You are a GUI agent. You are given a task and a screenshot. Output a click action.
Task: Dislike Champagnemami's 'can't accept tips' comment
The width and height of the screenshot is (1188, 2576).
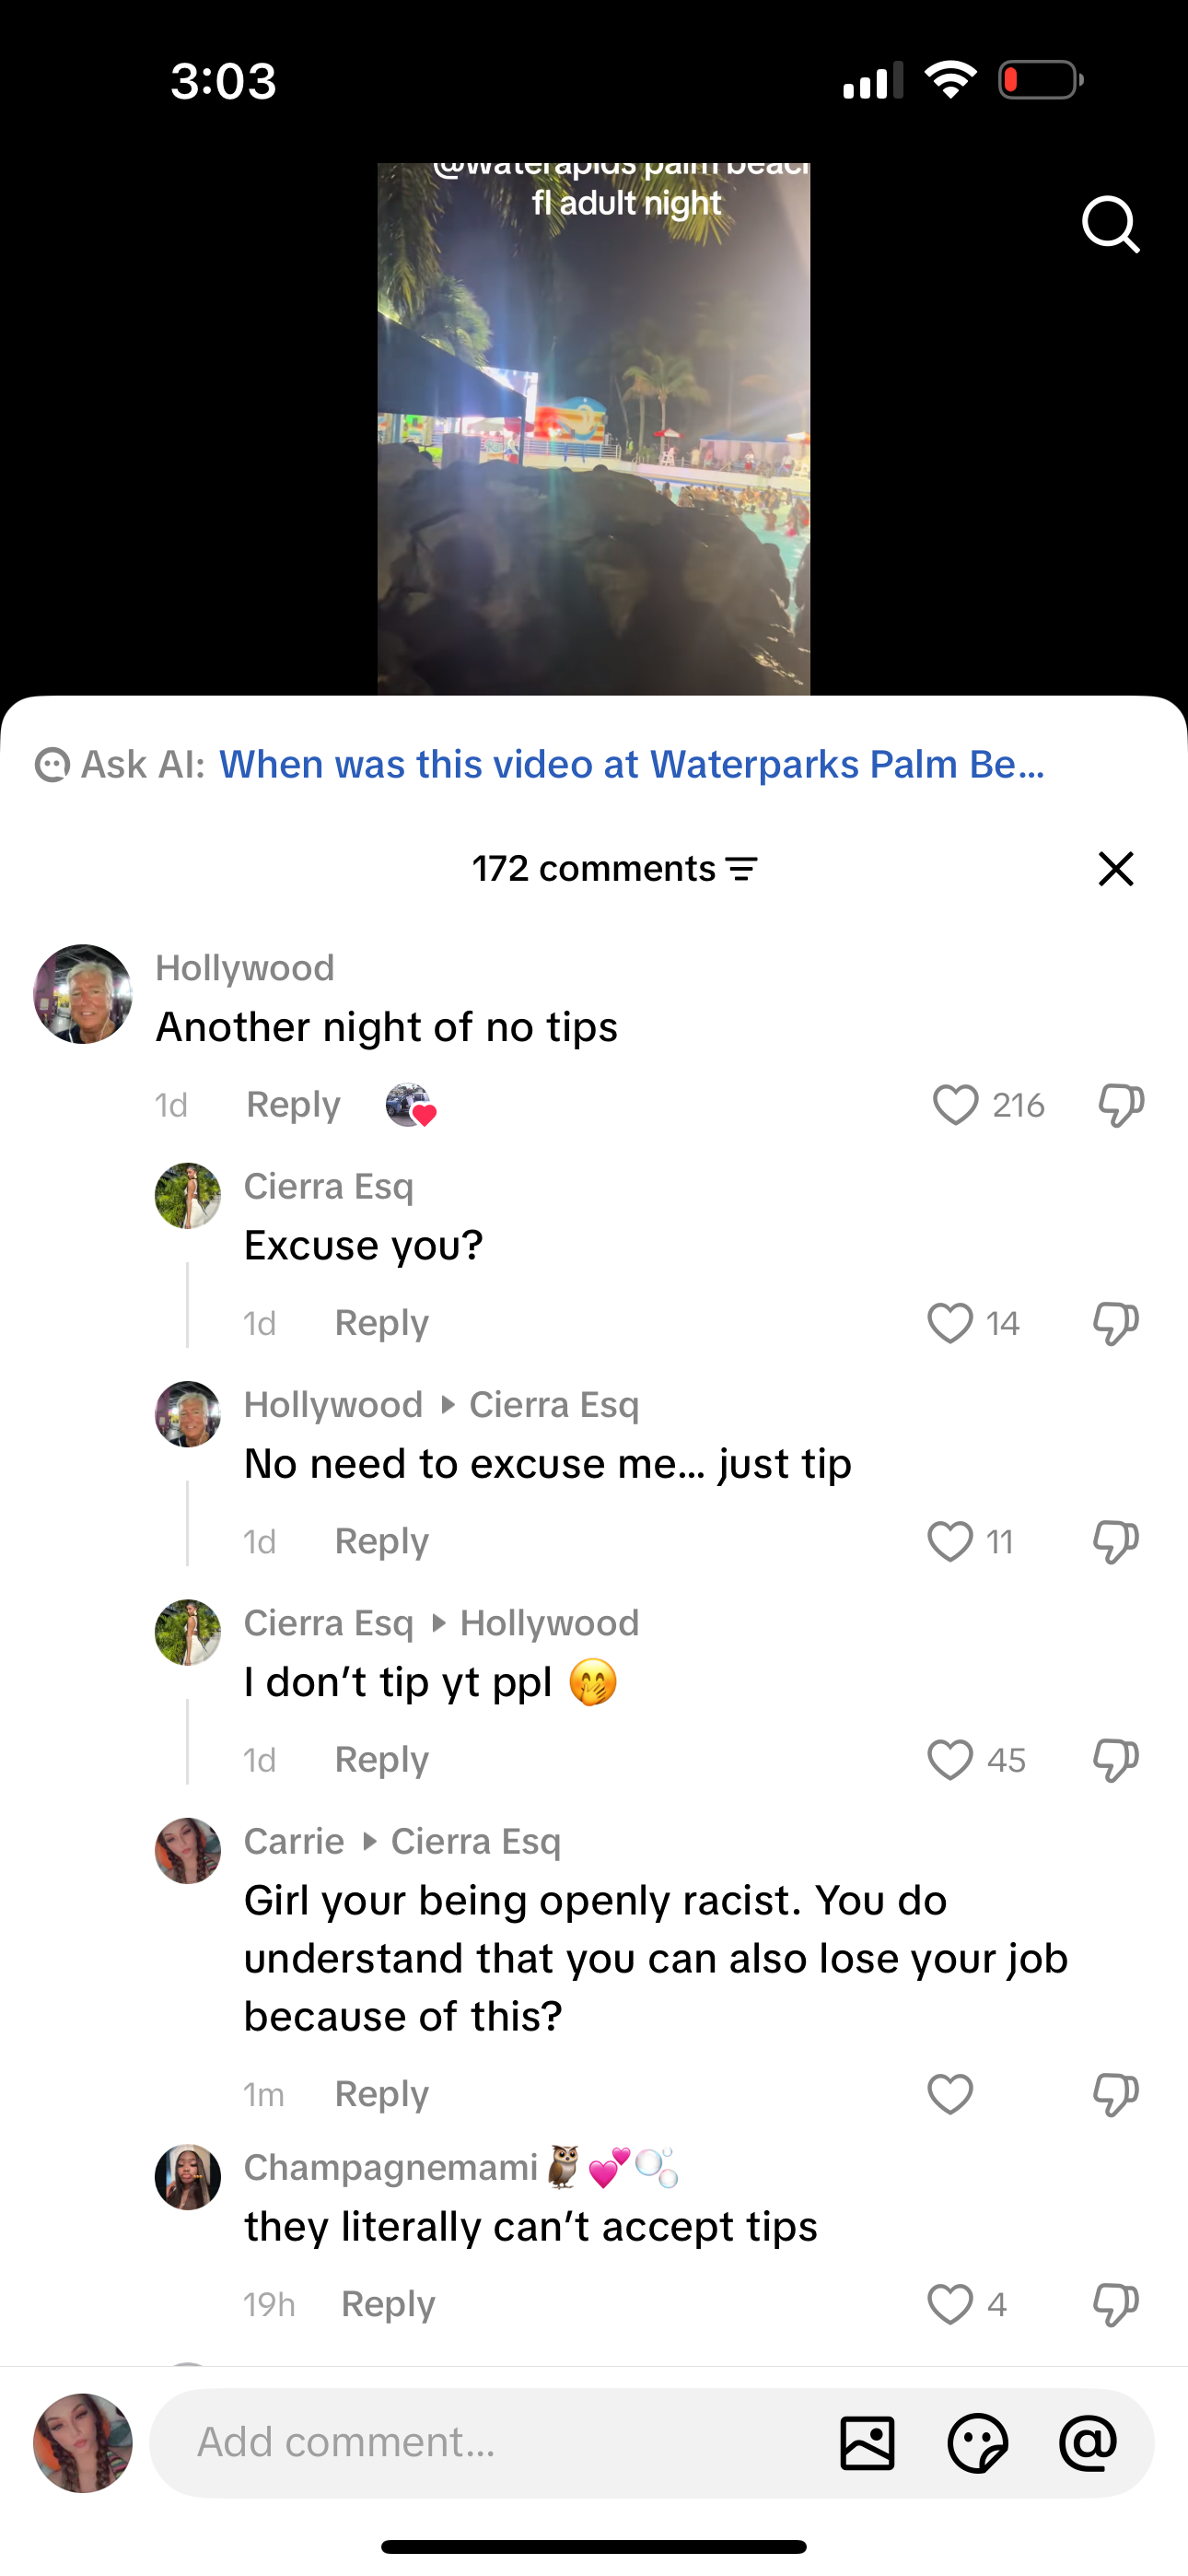tap(1116, 2304)
